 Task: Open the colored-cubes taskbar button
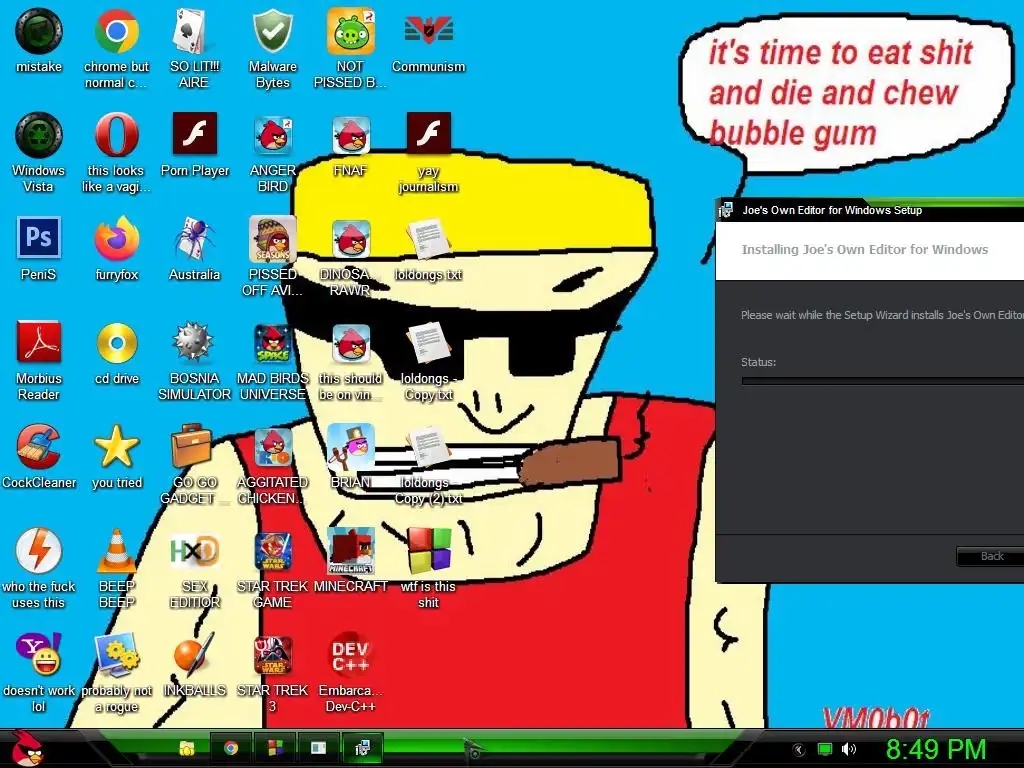point(275,748)
